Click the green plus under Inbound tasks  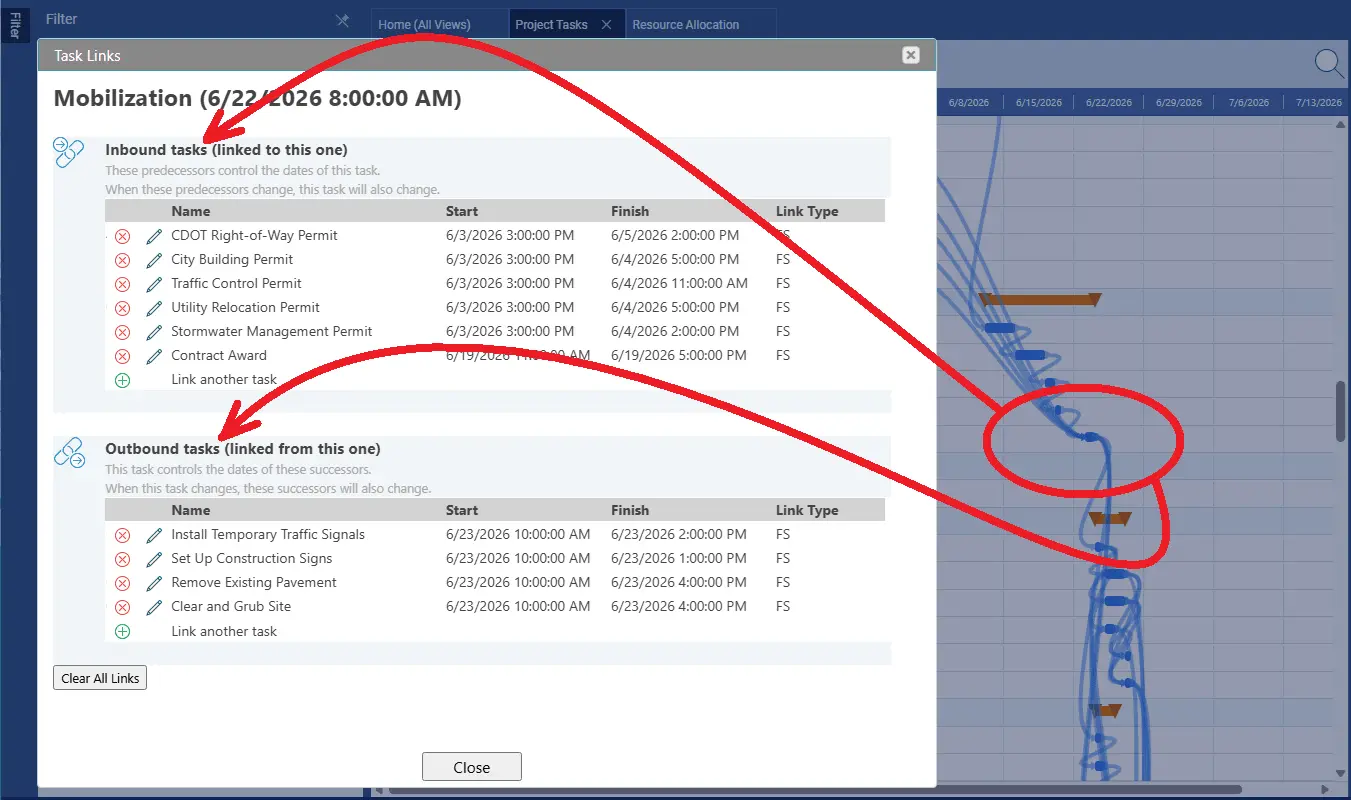(x=122, y=381)
